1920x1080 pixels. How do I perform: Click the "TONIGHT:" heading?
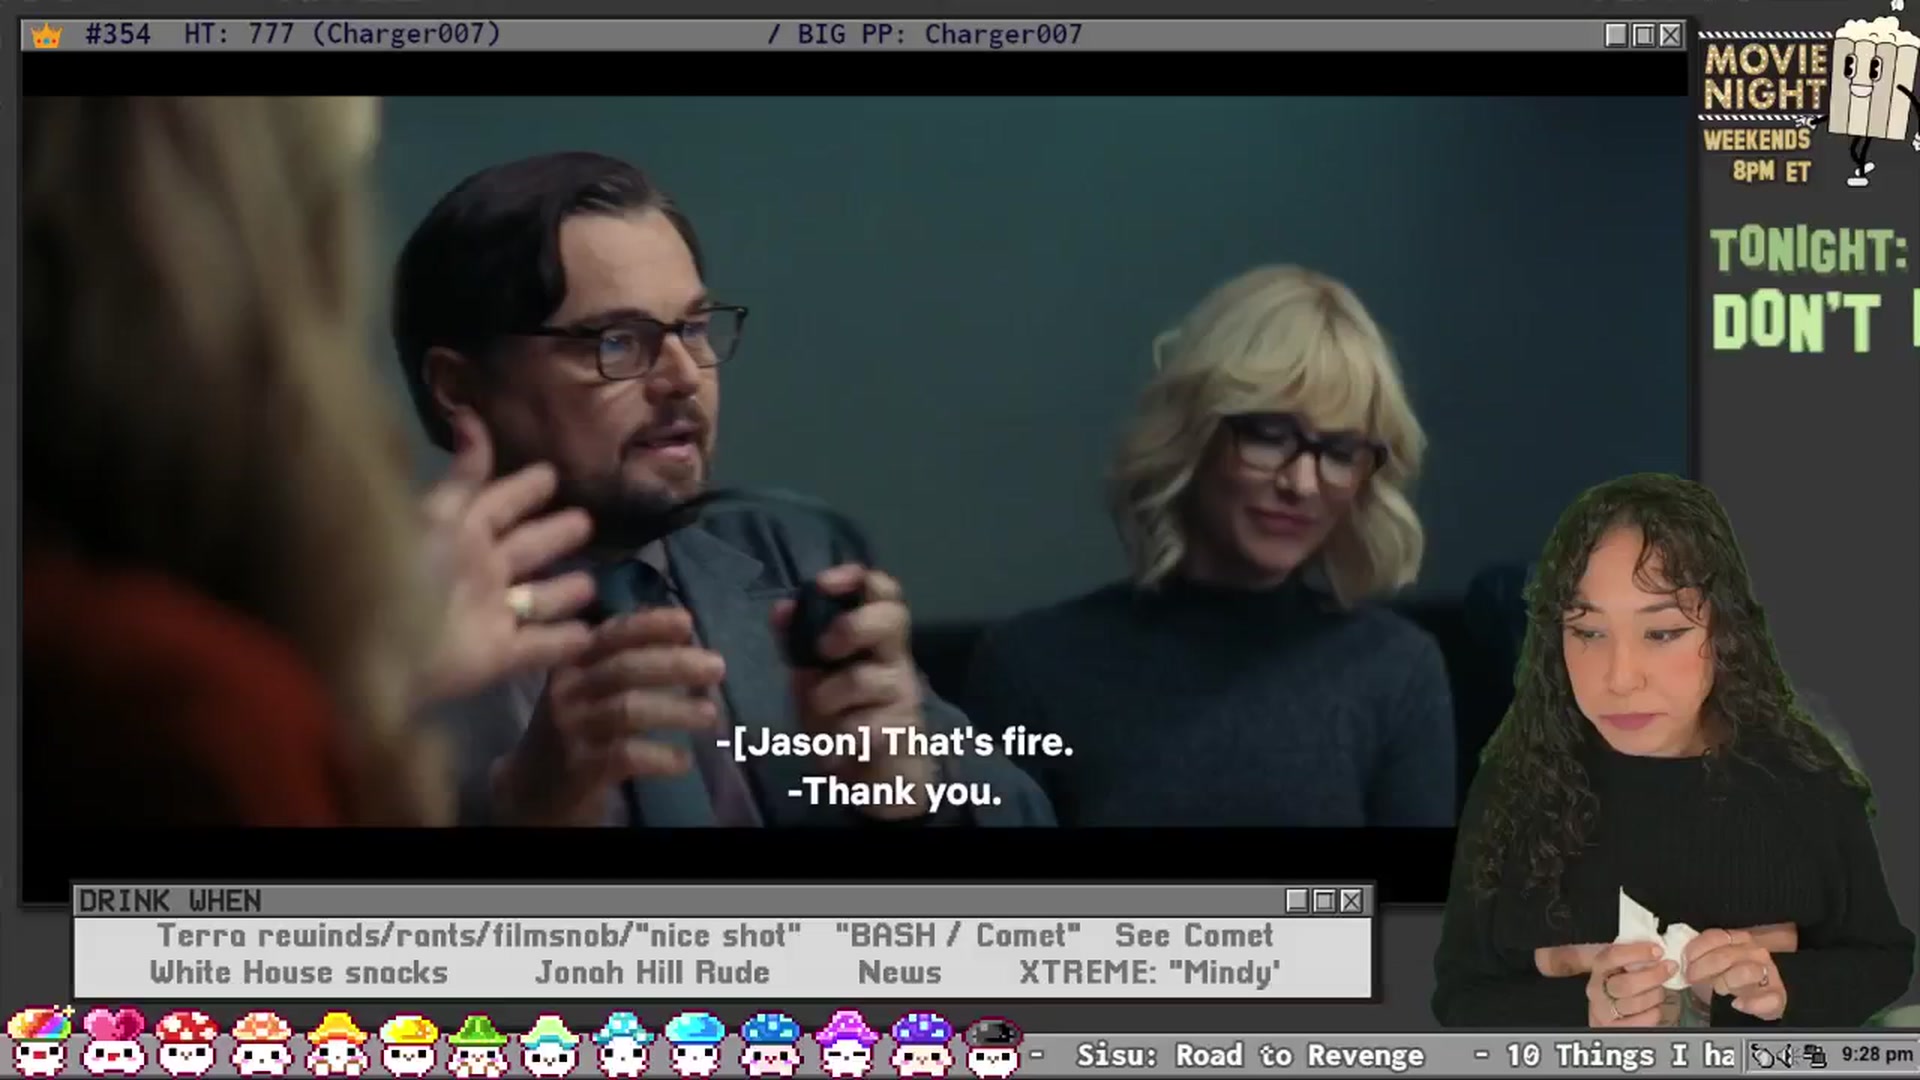[x=1809, y=250]
